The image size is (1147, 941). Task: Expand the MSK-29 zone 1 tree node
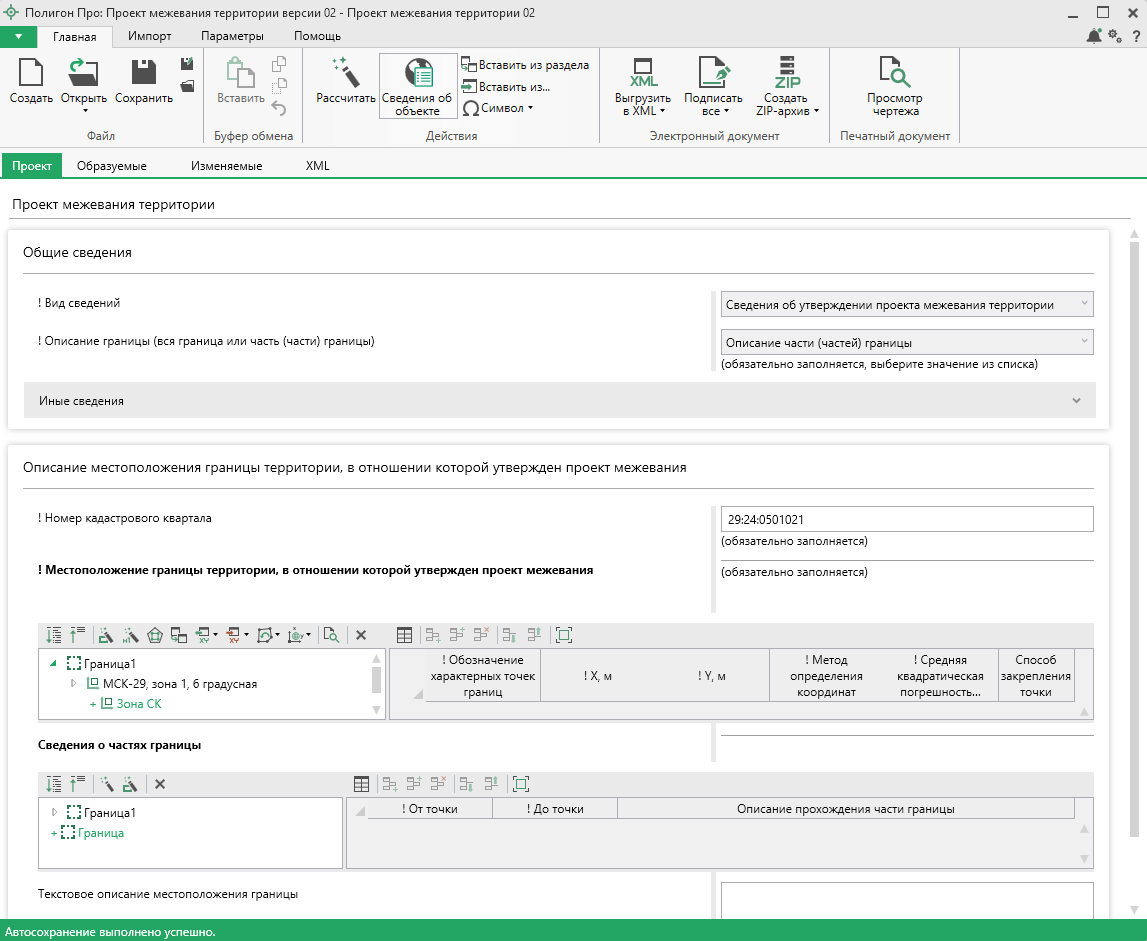tap(73, 684)
